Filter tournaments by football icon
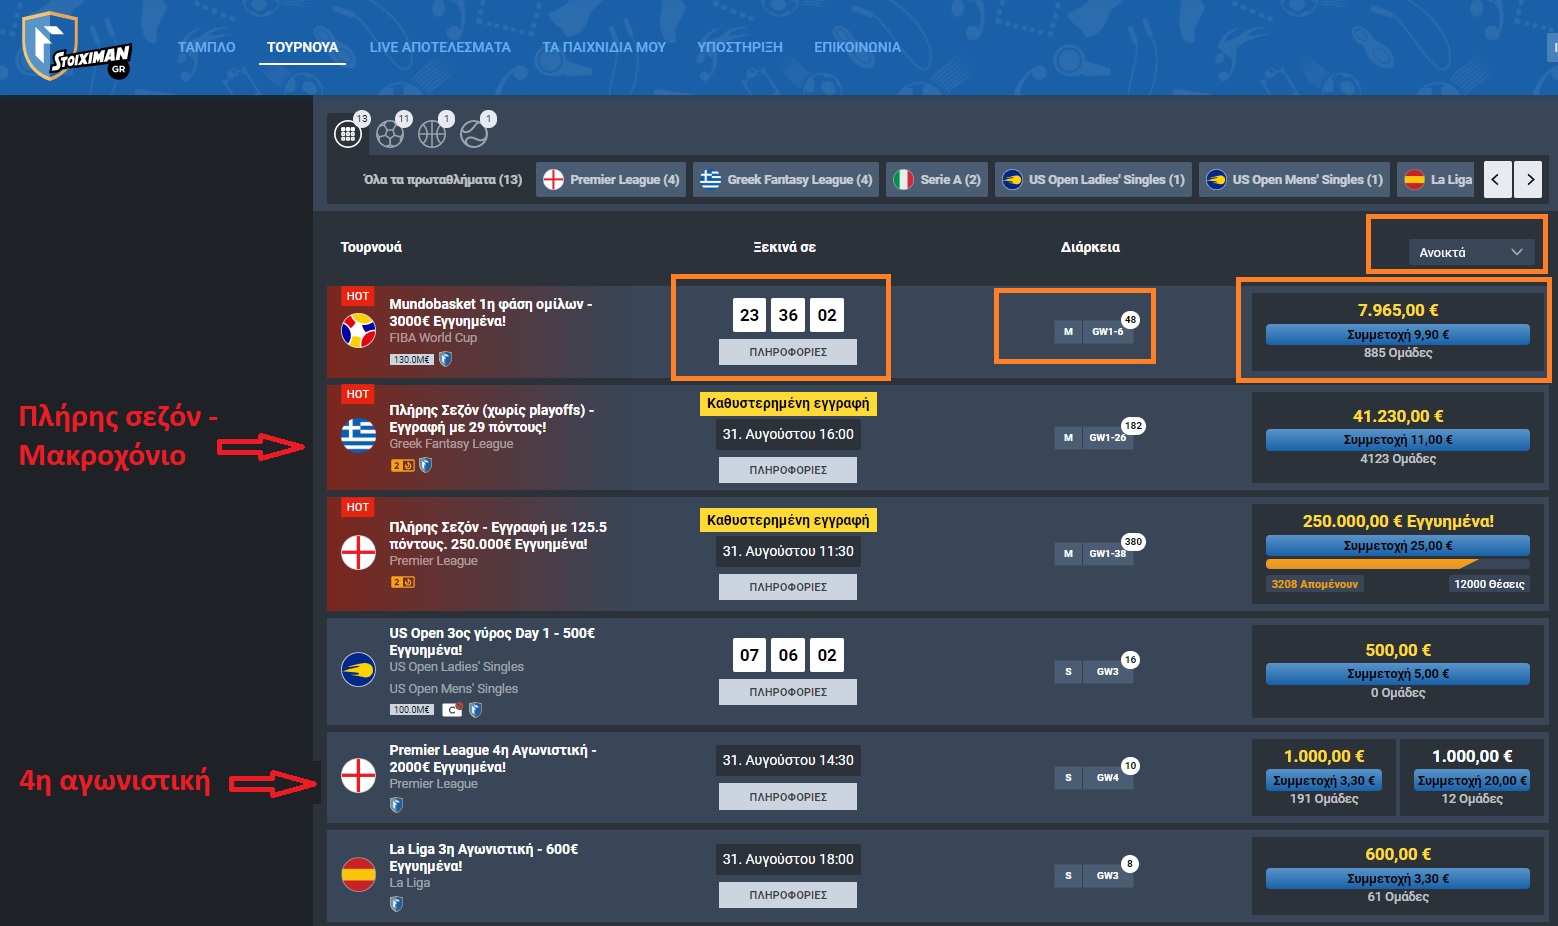 coord(390,133)
